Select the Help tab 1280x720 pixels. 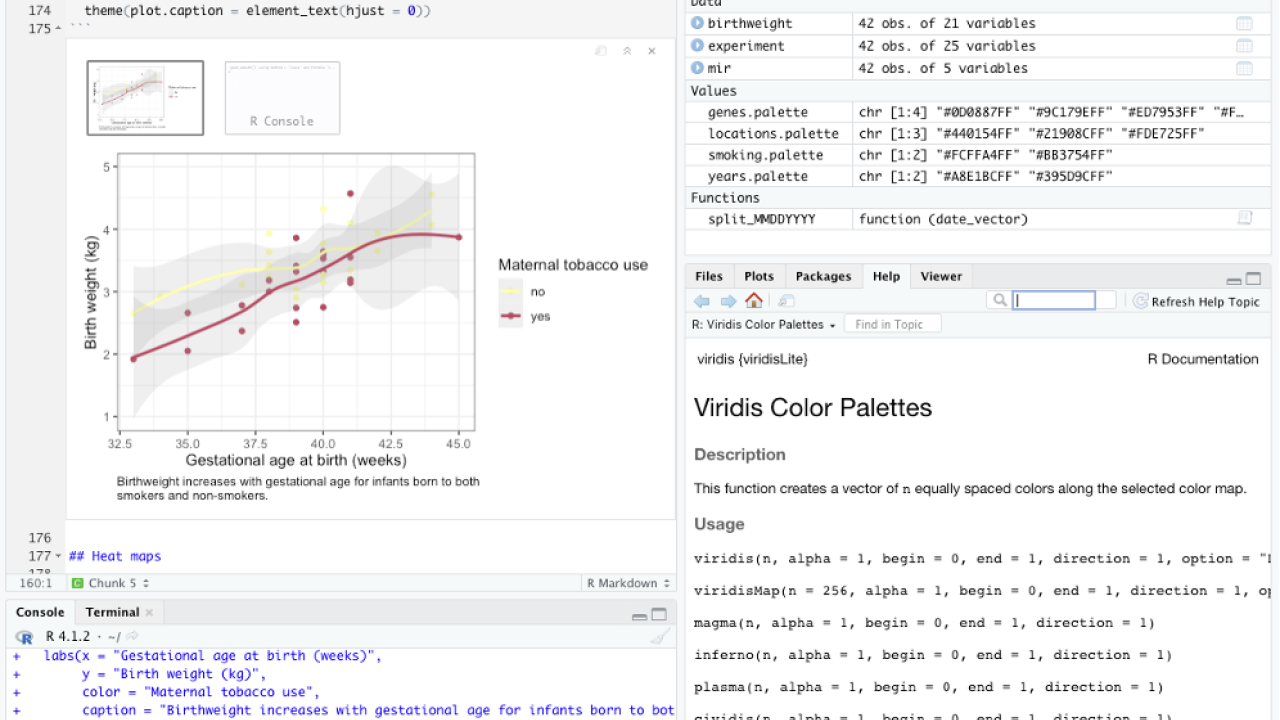886,277
